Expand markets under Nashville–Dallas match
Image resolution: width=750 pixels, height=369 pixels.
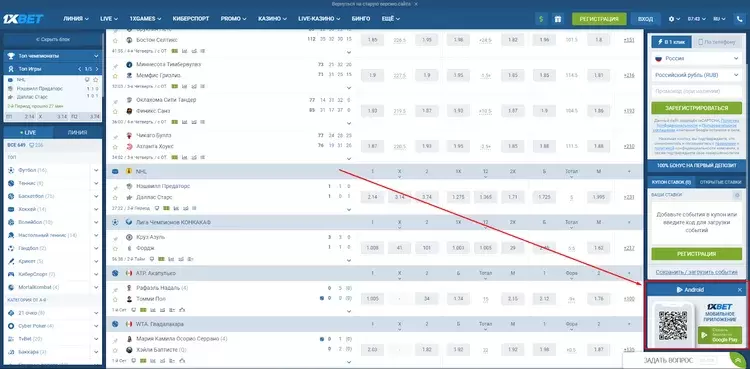click(x=349, y=209)
